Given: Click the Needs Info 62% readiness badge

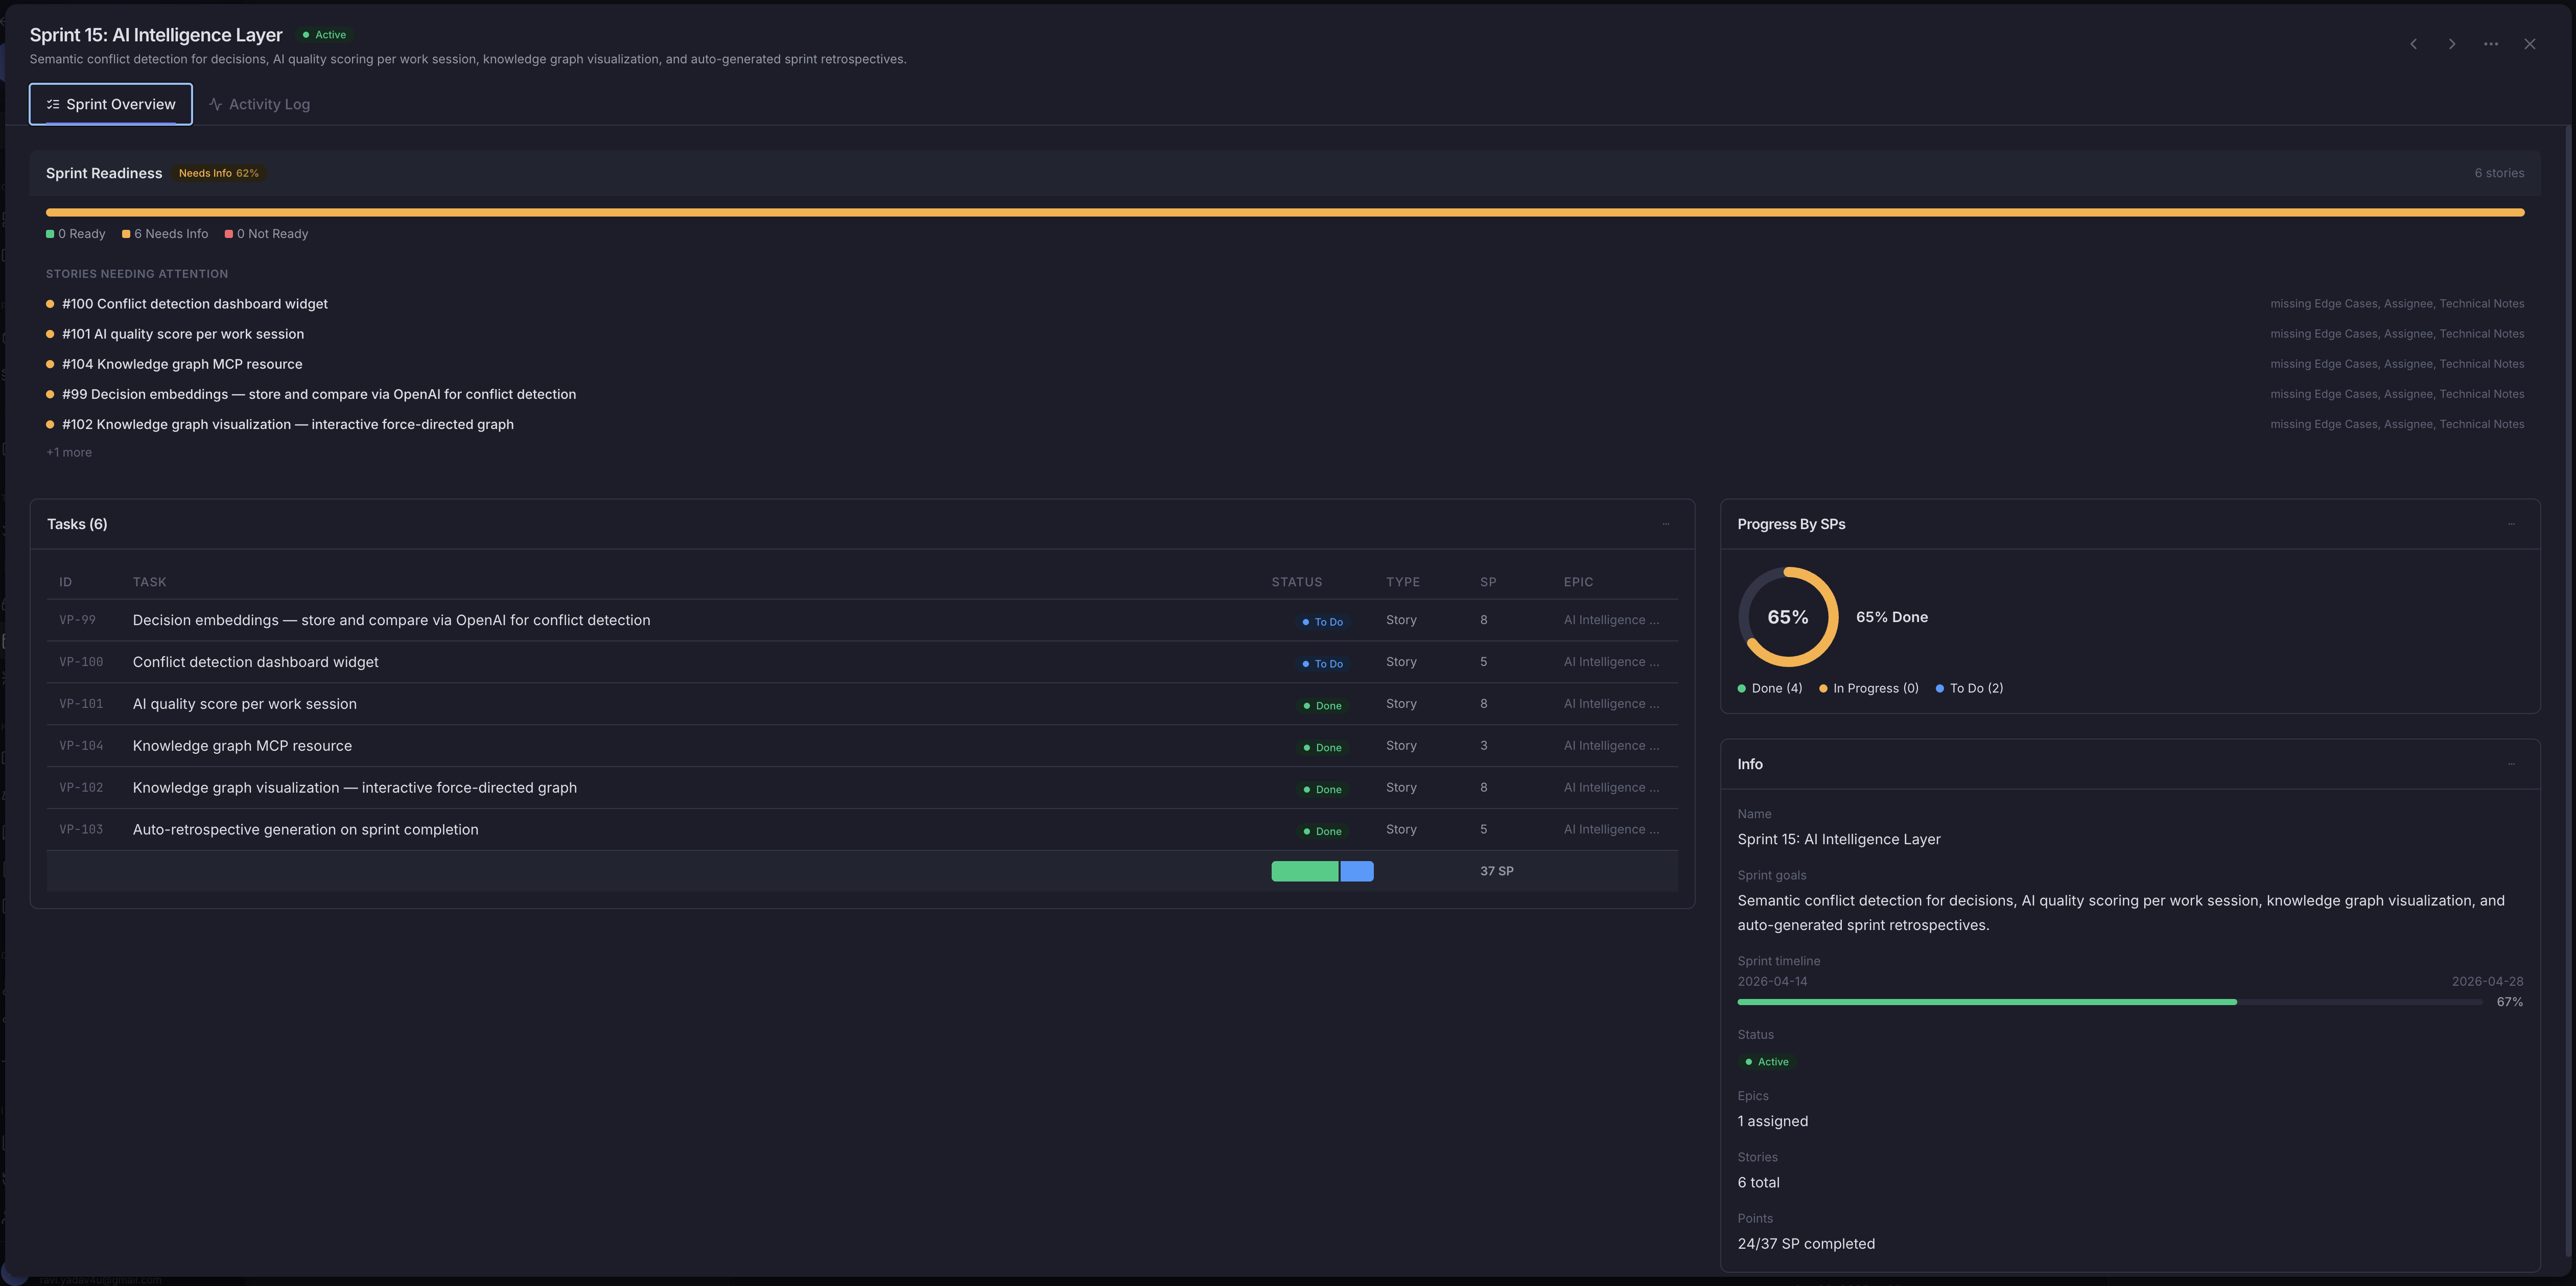Looking at the screenshot, I should [219, 173].
